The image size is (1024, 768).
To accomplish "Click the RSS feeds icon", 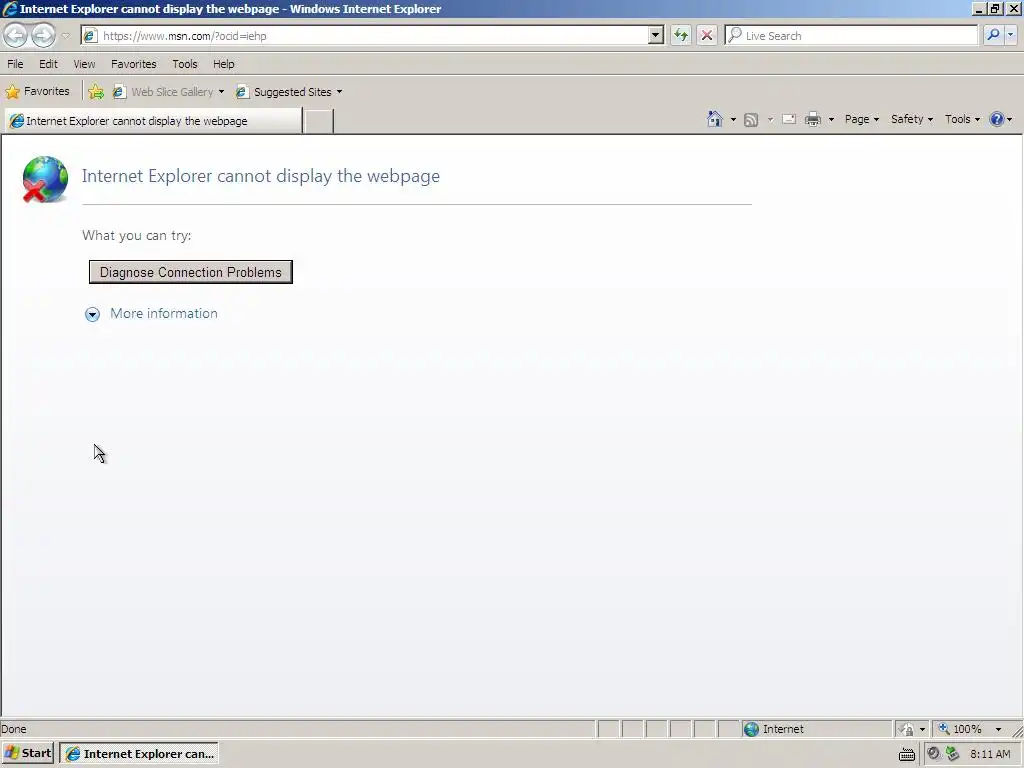I will point(751,120).
